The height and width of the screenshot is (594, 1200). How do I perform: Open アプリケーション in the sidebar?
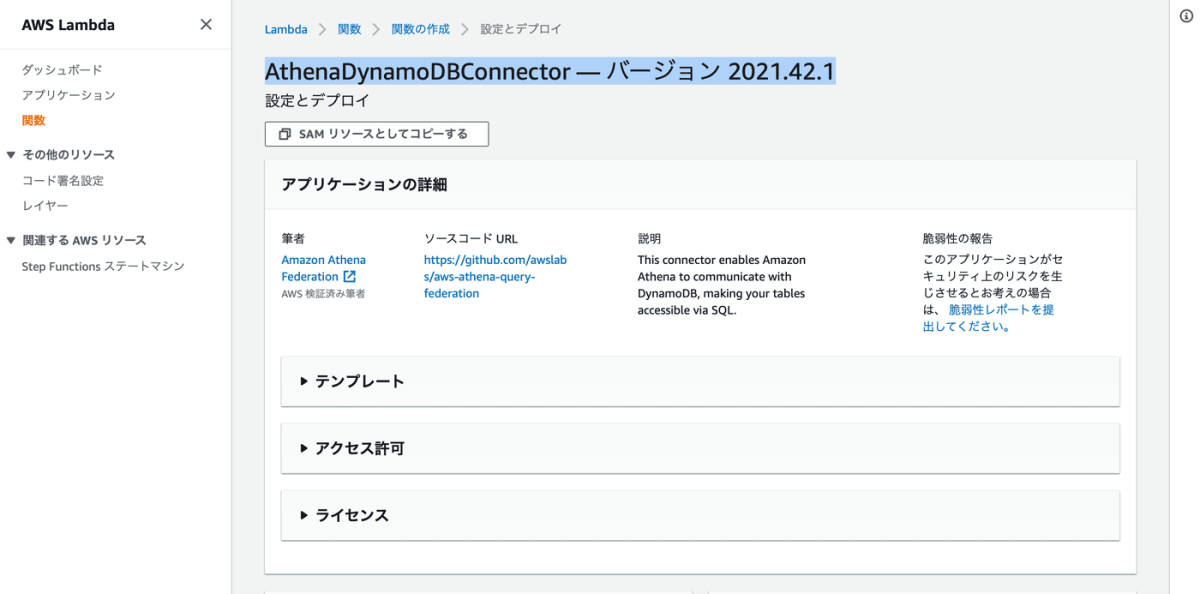[68, 95]
